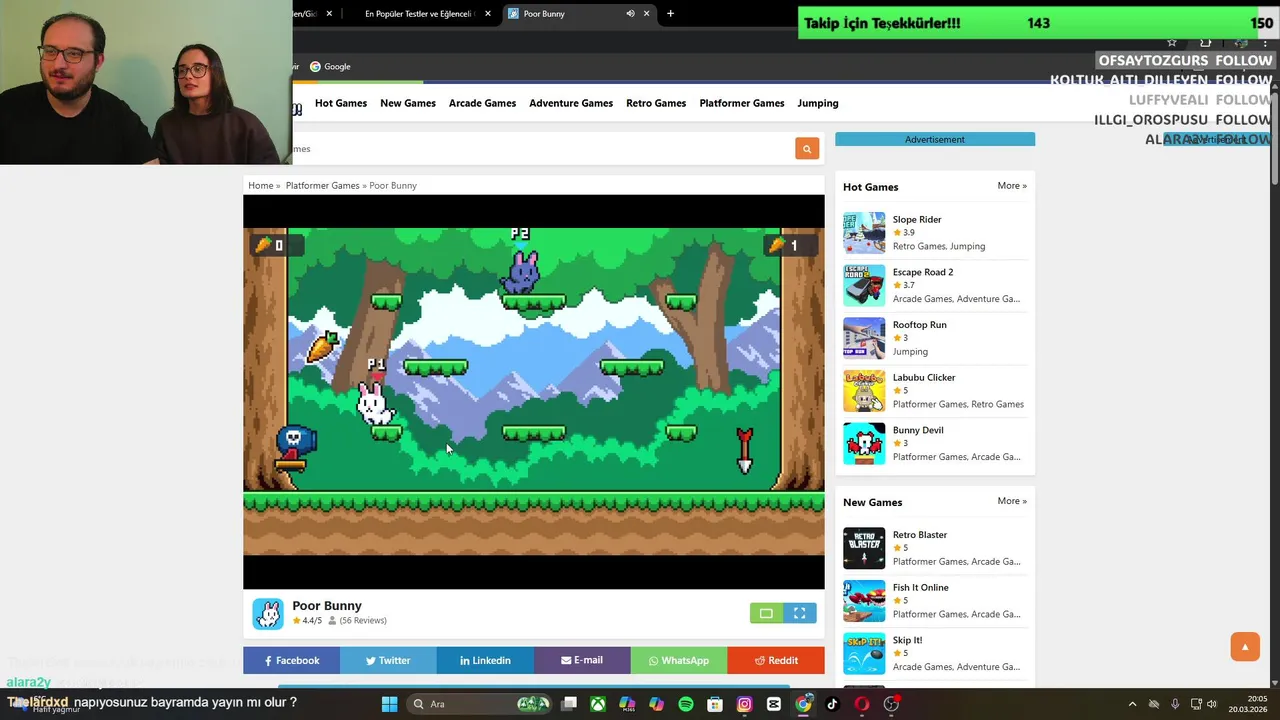This screenshot has width=1280, height=720.
Task: Open Google bookmark in bookmarks bar
Action: click(330, 67)
